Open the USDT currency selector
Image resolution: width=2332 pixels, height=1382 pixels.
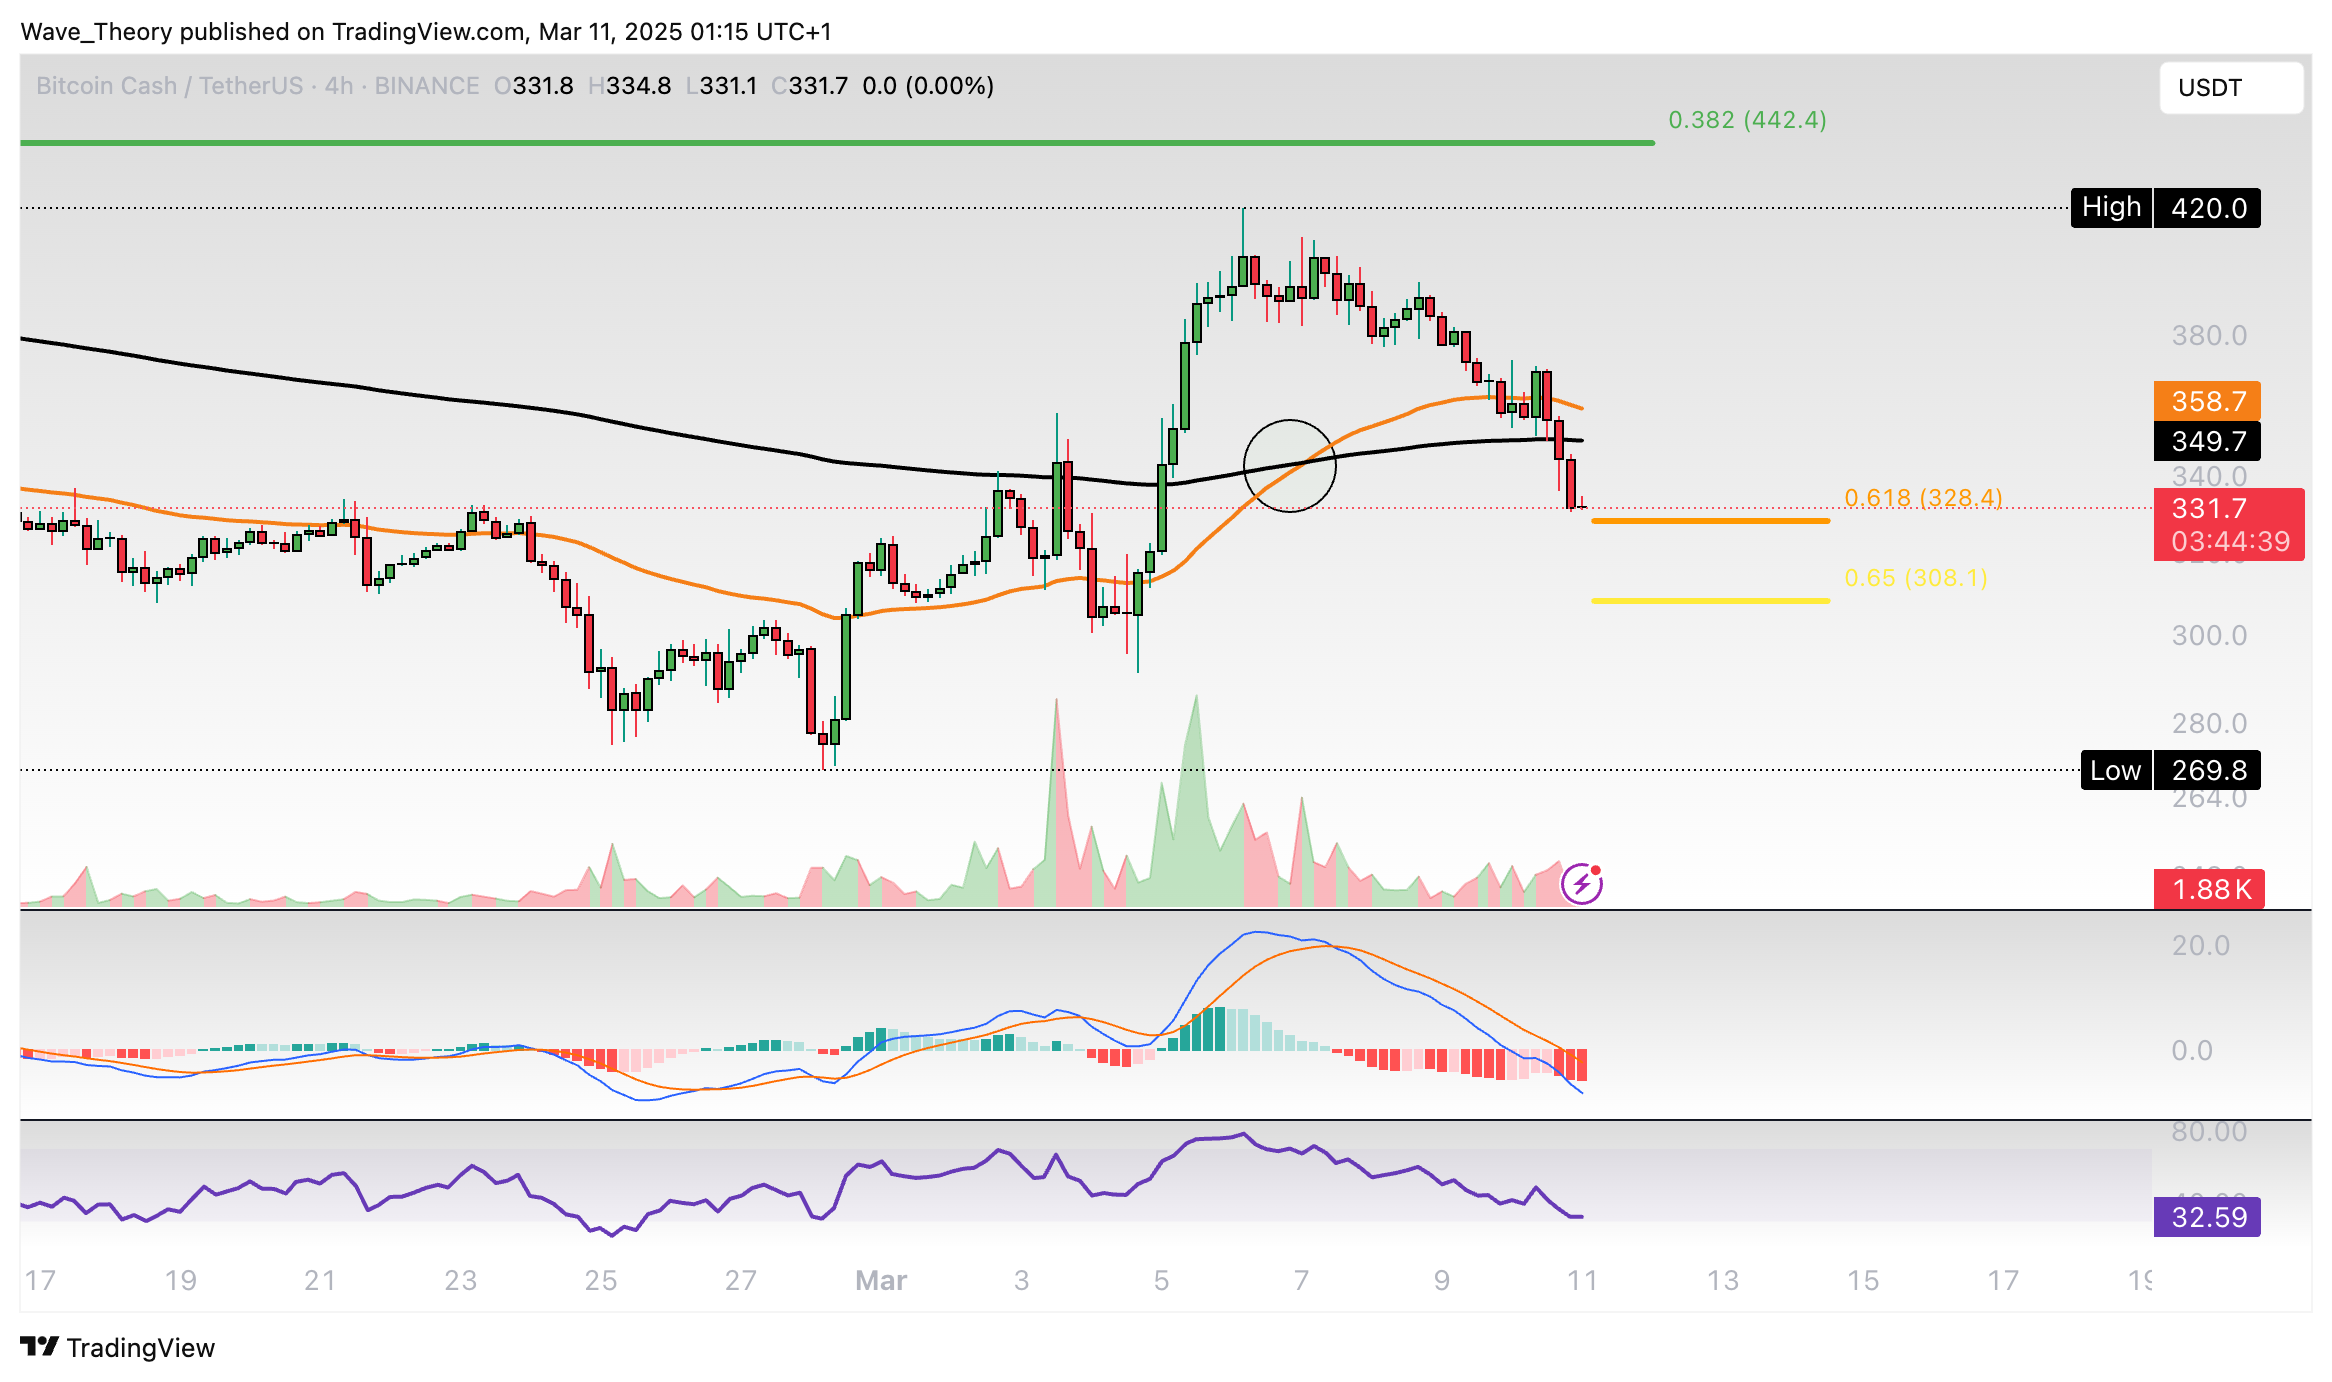2230,88
